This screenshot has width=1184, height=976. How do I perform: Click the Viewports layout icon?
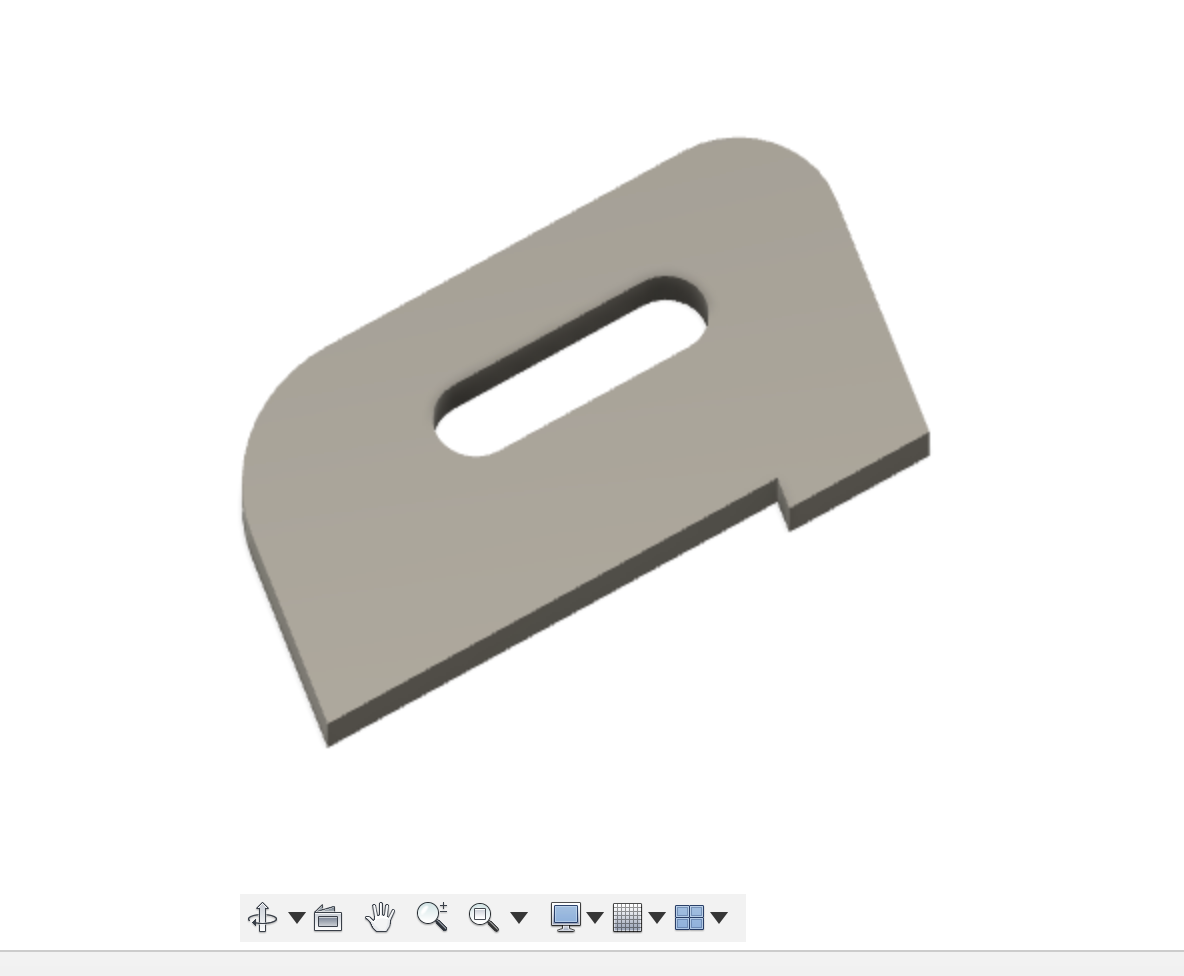689,917
